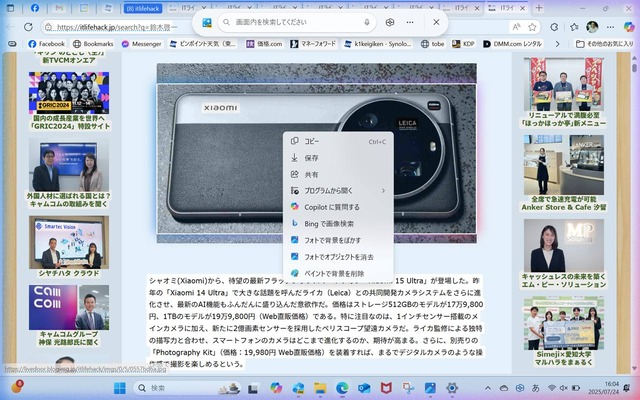
Task: Choose 保存 in the context menu
Action: [x=338, y=158]
